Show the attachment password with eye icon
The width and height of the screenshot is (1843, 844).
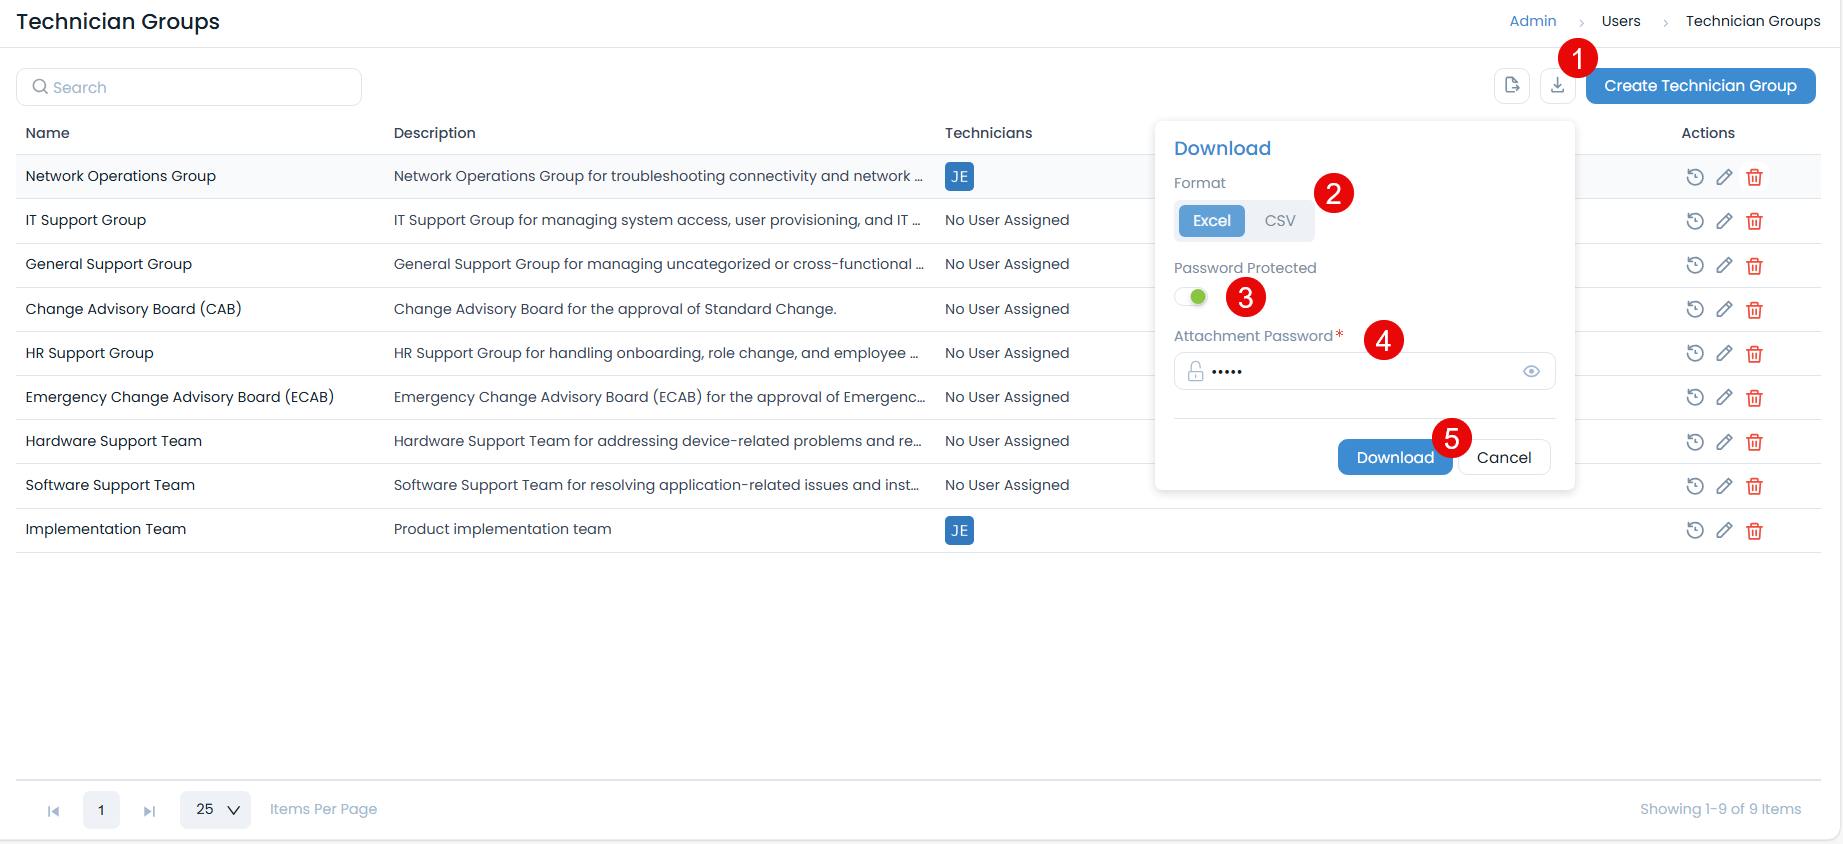(x=1531, y=371)
